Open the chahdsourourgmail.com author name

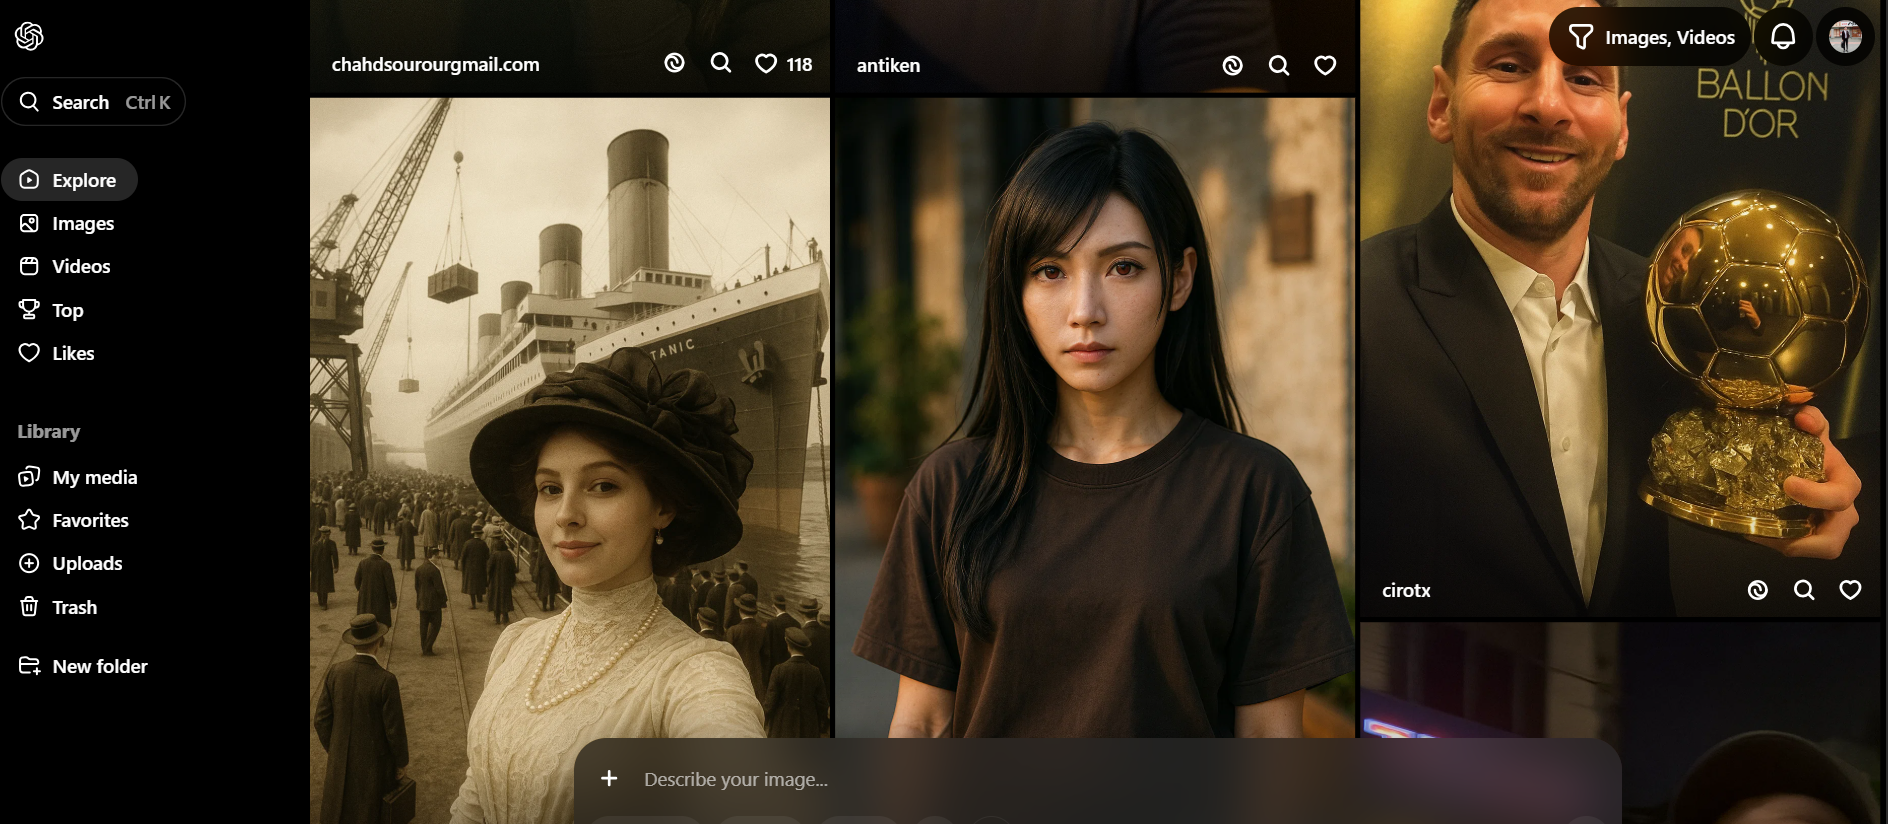point(435,64)
